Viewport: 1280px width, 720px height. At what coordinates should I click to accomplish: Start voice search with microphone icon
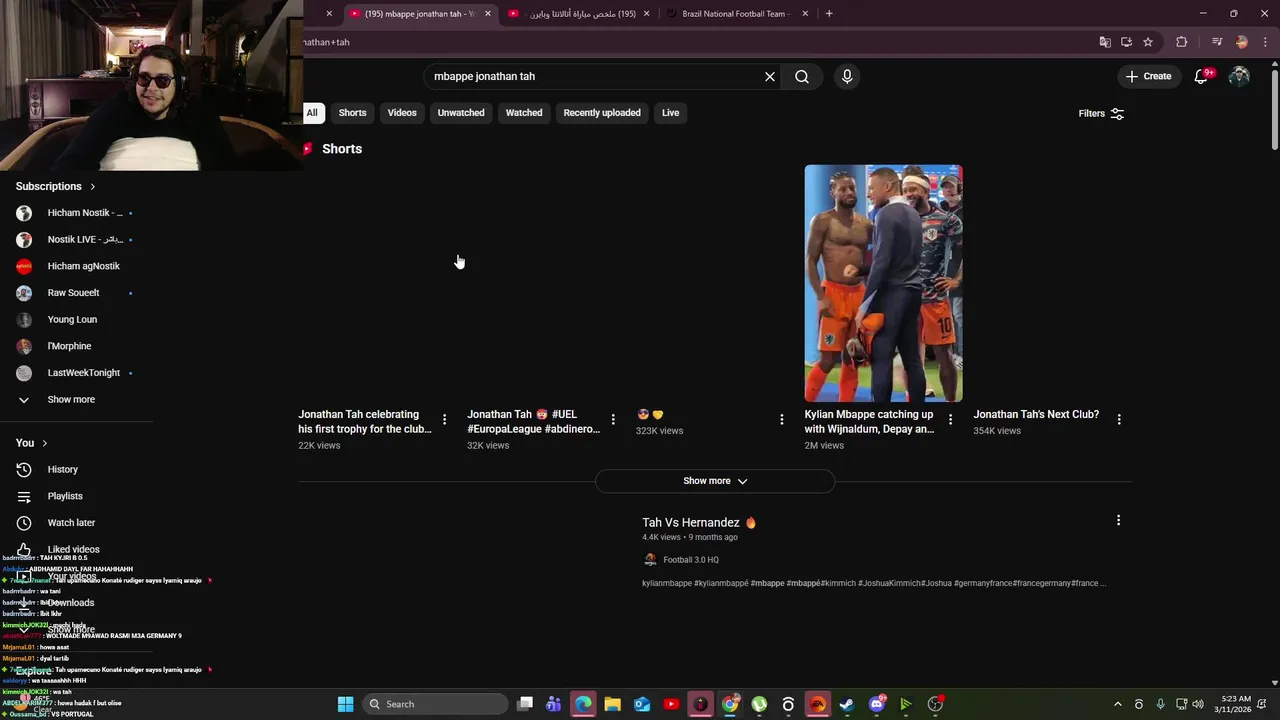pos(847,76)
